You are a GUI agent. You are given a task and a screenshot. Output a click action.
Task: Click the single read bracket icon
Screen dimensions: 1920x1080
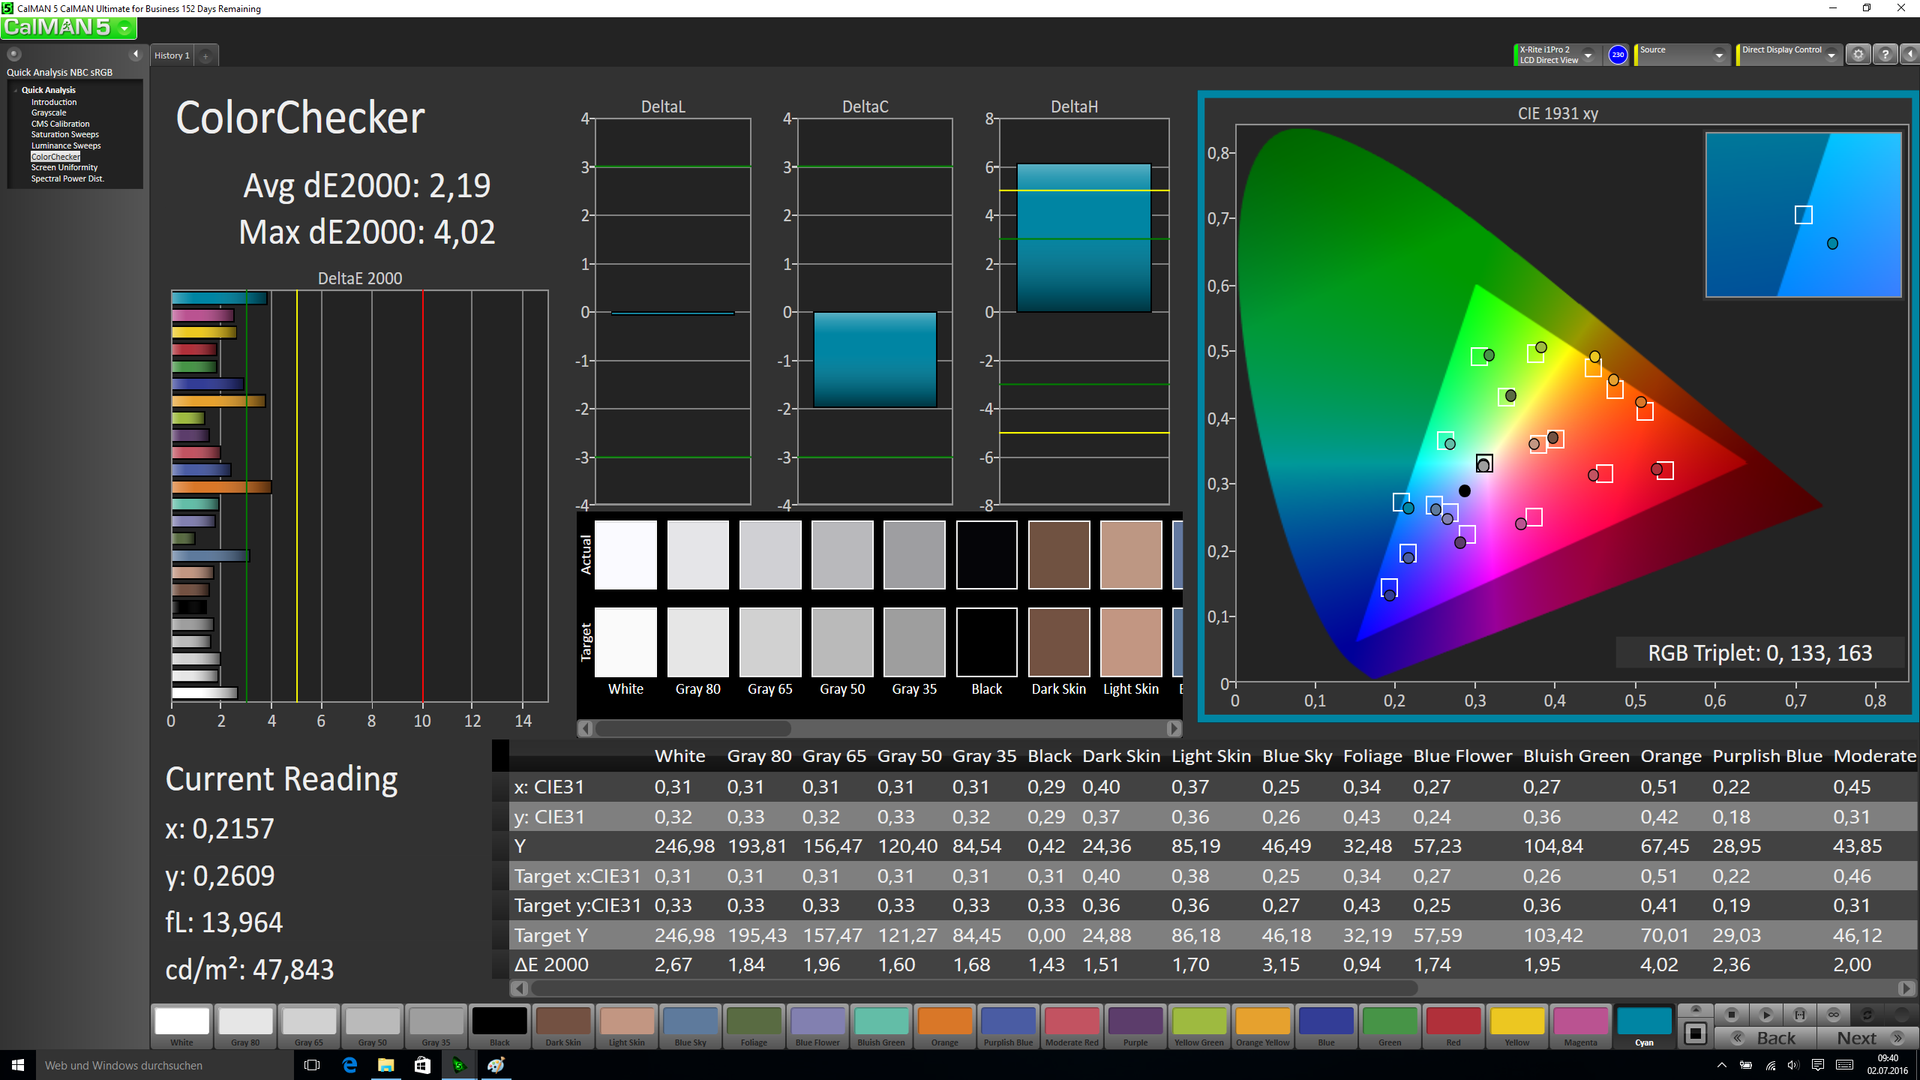tap(1800, 1014)
